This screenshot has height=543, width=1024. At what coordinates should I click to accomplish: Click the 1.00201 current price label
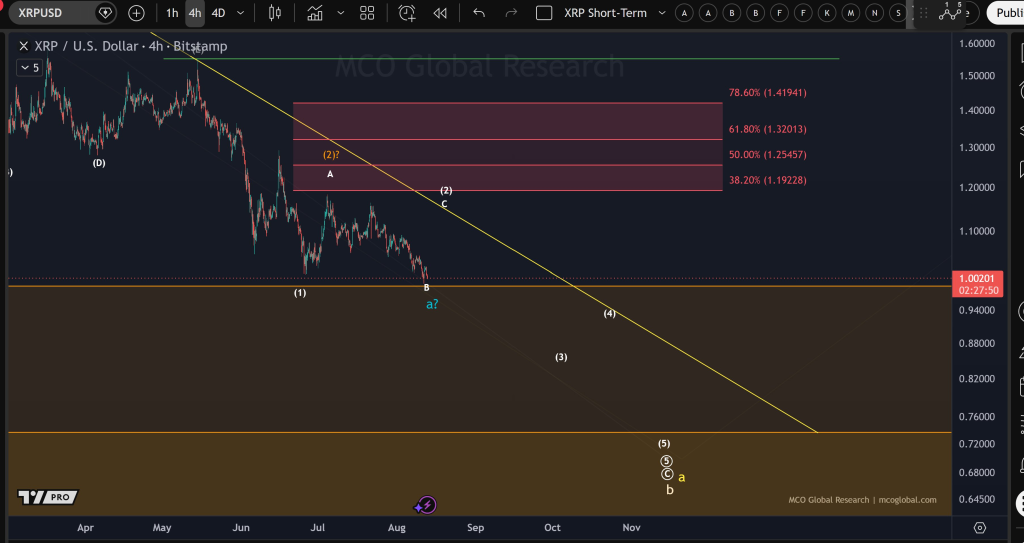977,278
